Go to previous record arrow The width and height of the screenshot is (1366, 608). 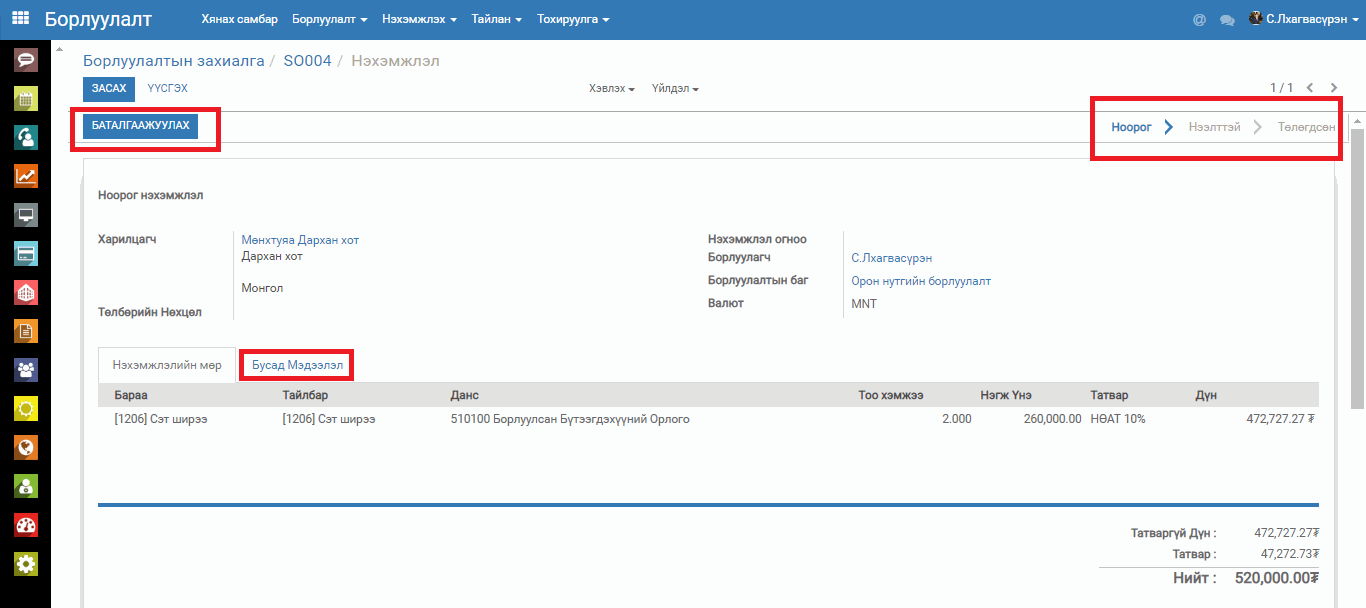[x=1310, y=88]
